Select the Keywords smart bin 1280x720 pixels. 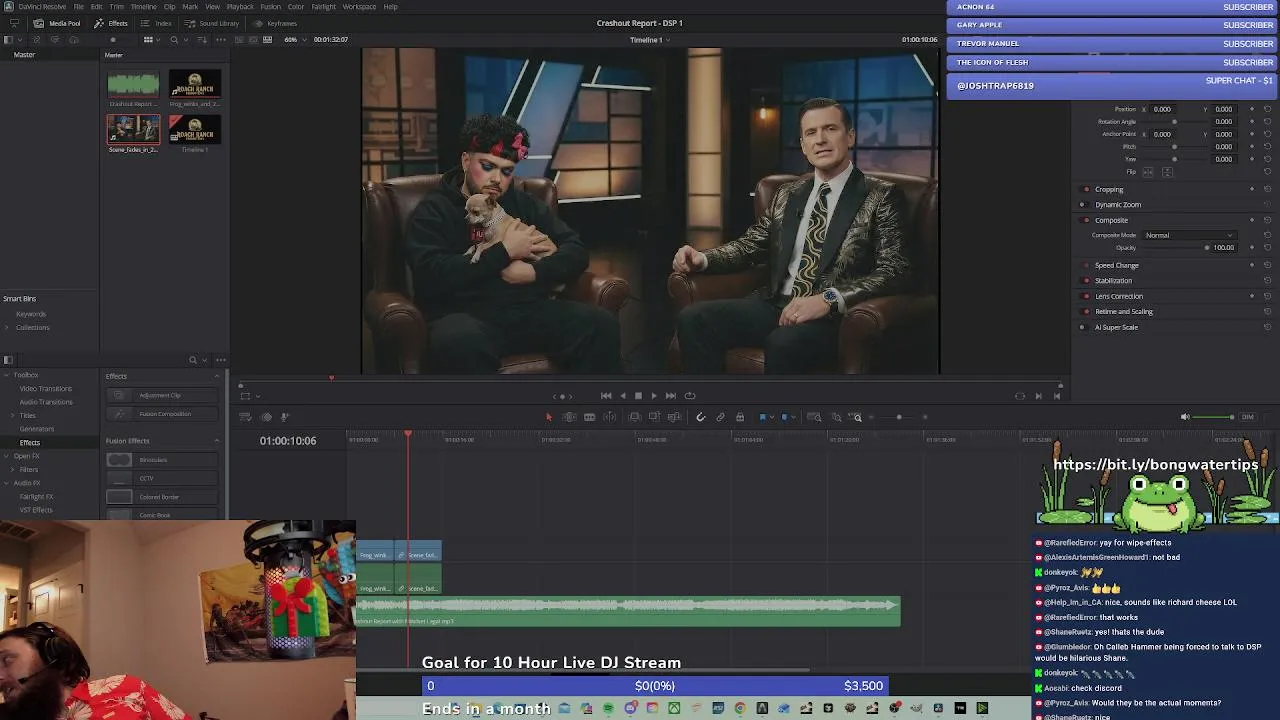coord(30,314)
